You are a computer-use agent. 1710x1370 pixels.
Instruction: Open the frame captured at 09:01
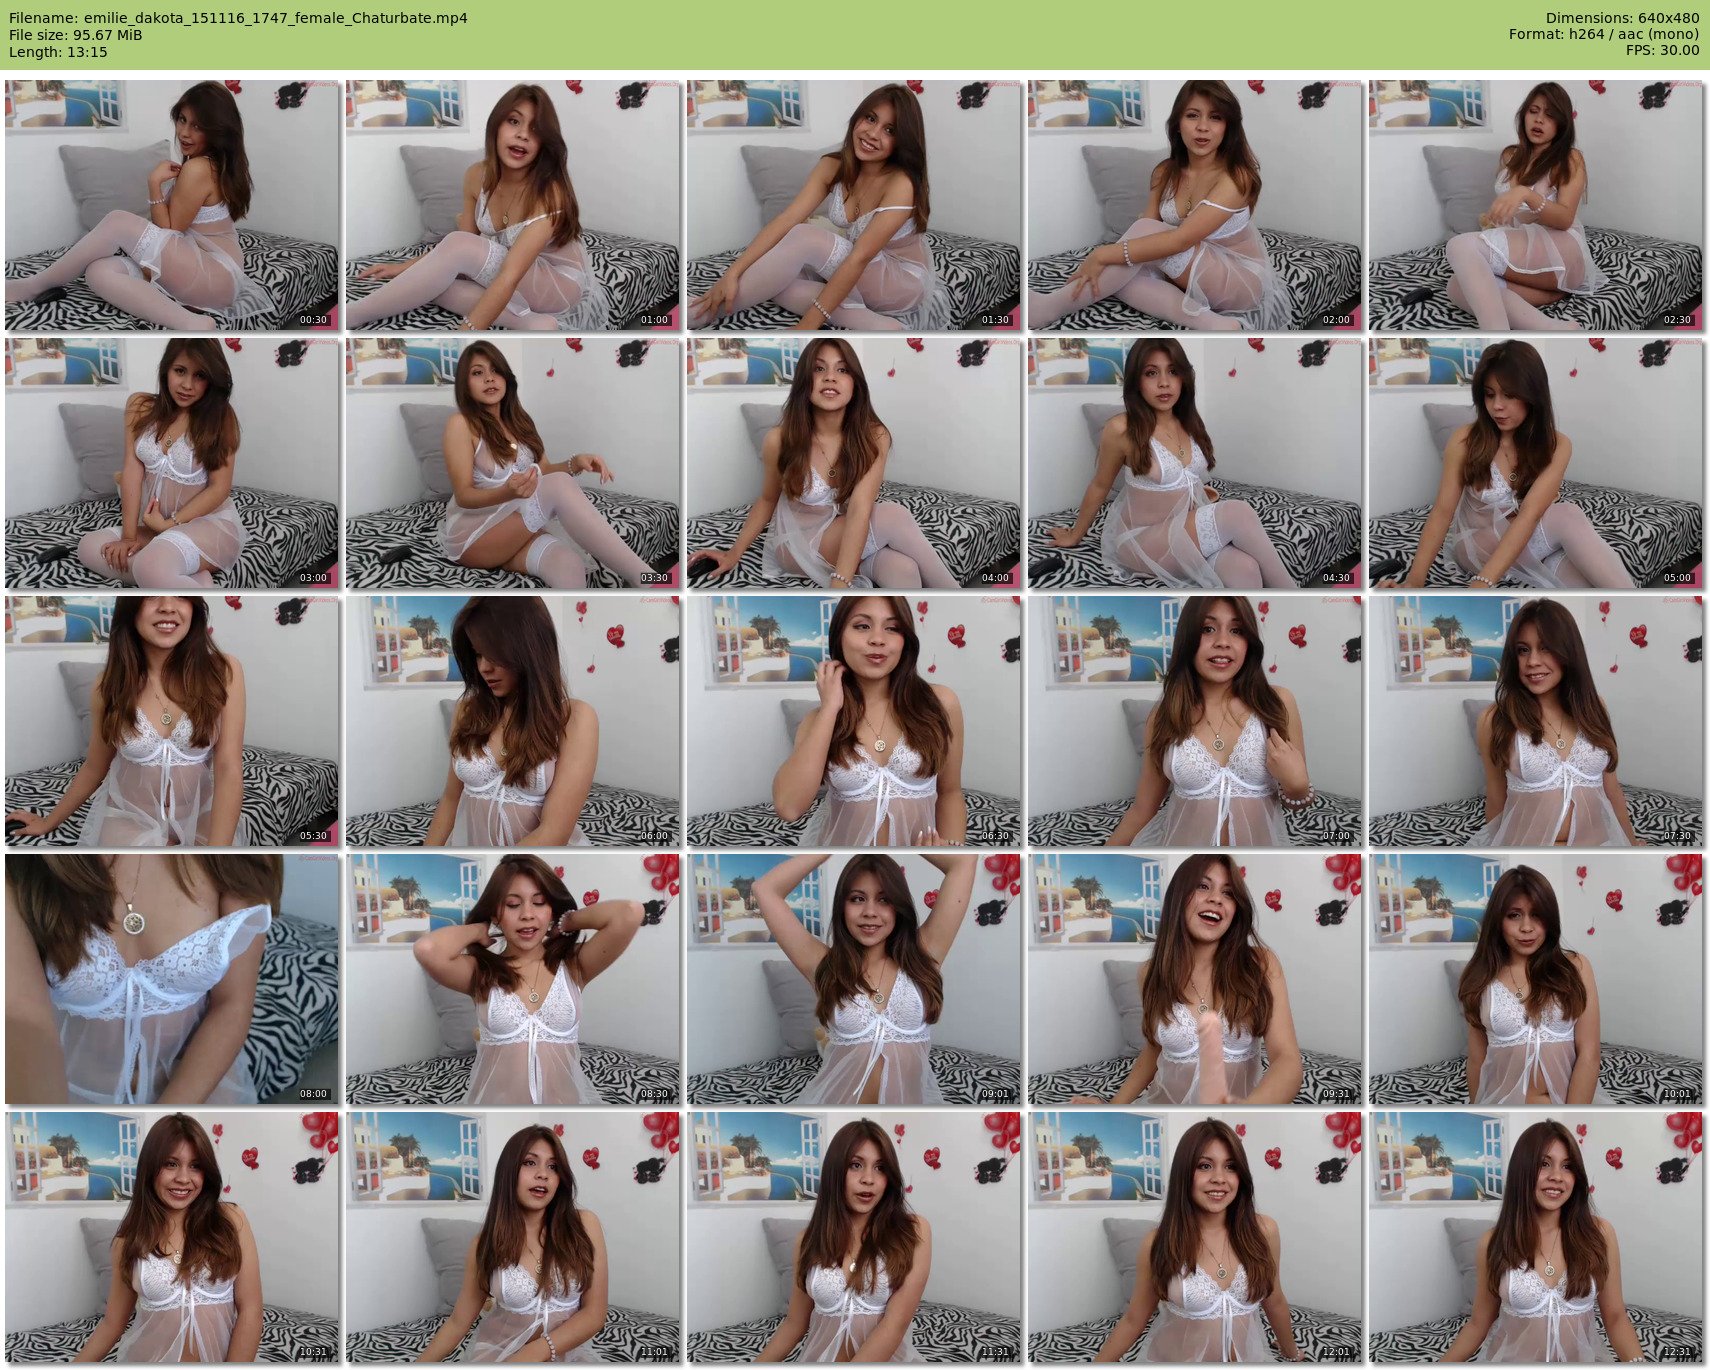click(x=854, y=979)
